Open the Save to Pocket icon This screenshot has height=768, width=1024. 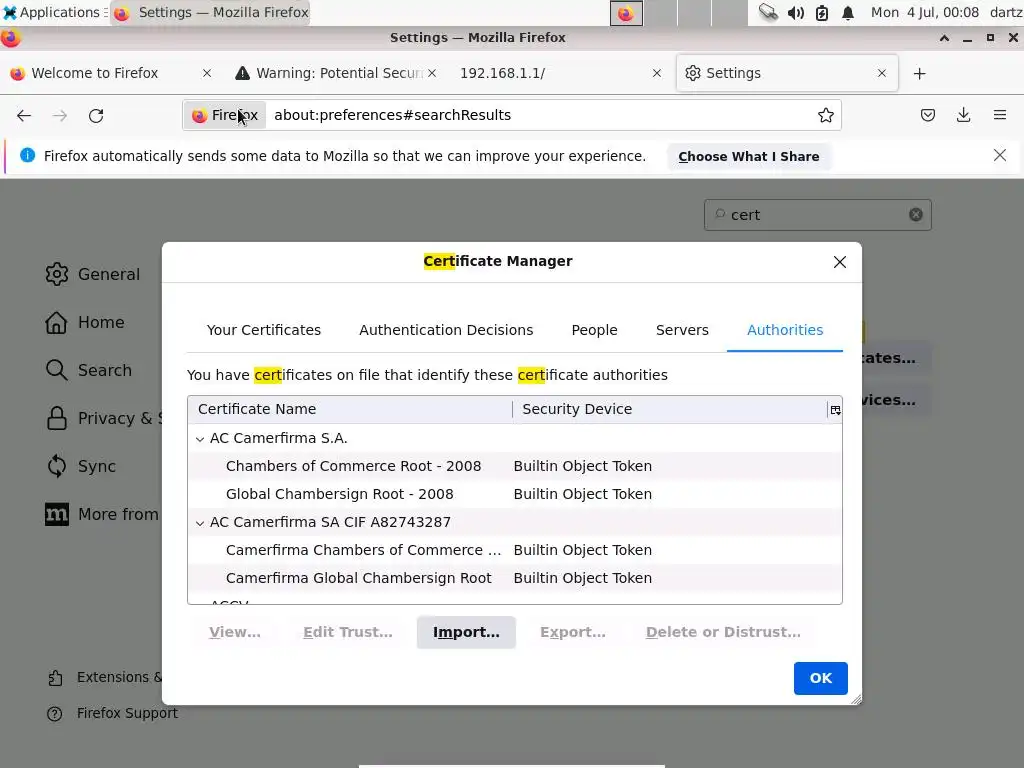[928, 116]
